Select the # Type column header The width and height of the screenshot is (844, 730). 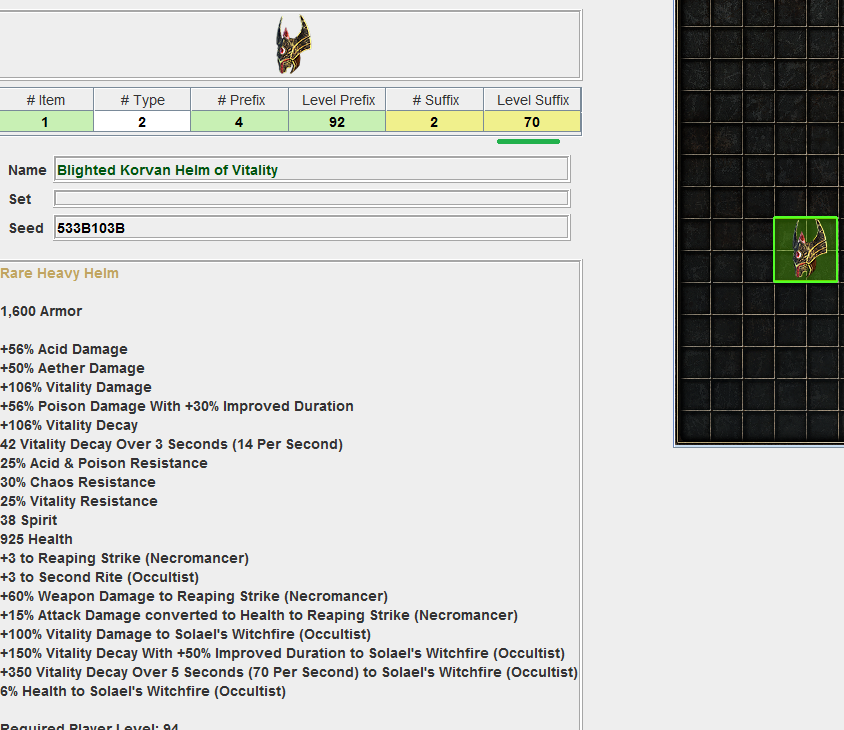click(142, 100)
